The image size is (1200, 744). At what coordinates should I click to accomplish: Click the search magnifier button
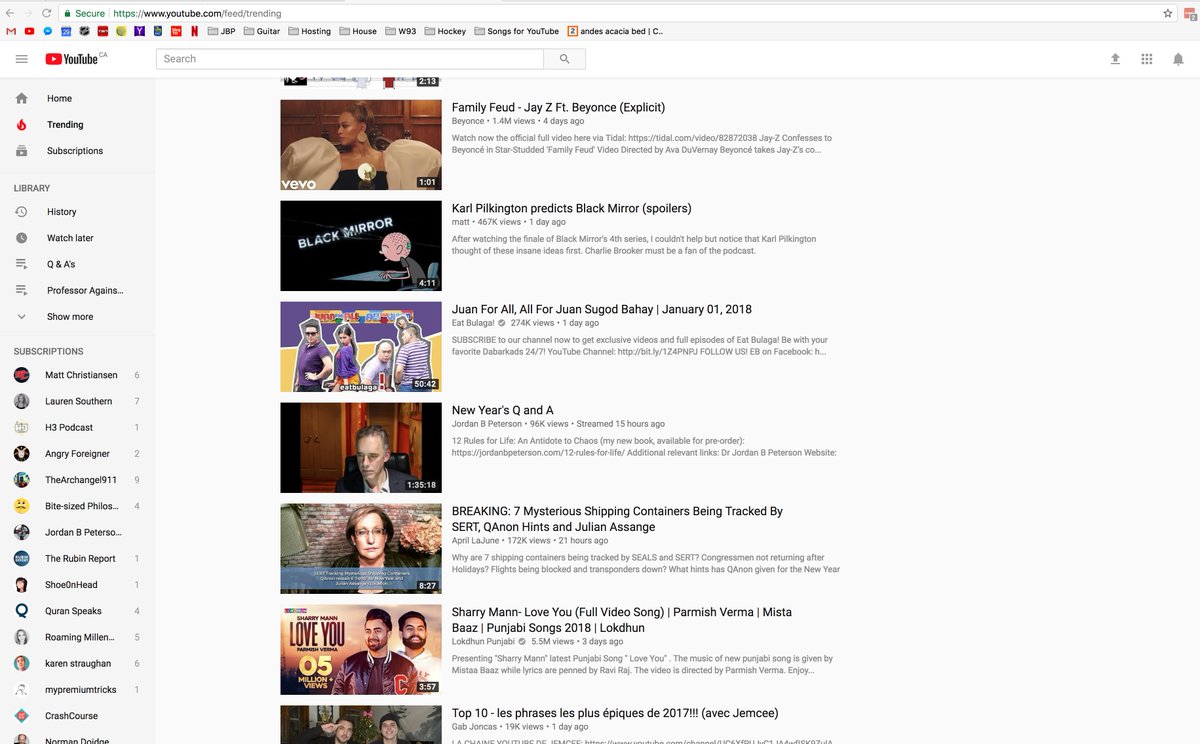click(x=564, y=59)
